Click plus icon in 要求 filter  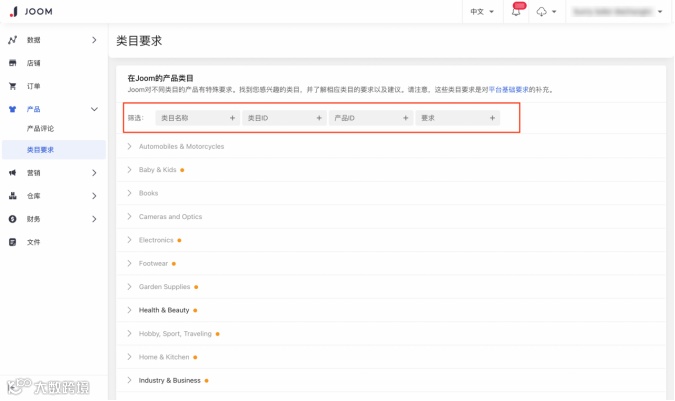coord(492,118)
